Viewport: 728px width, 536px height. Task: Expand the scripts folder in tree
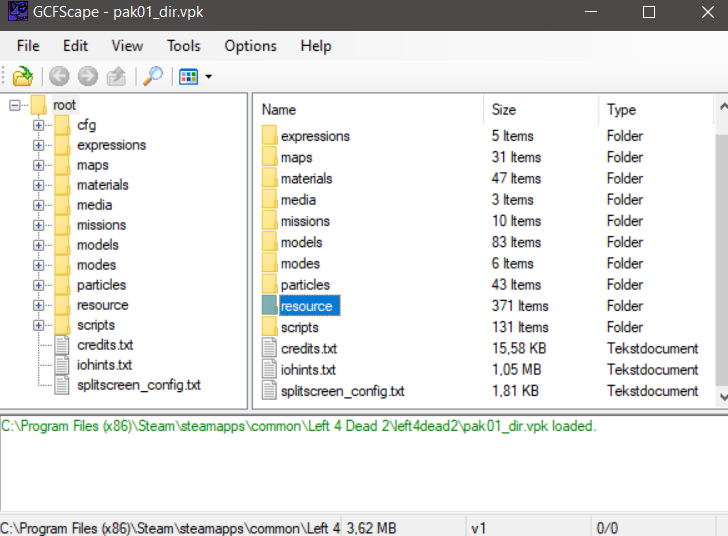(39, 325)
